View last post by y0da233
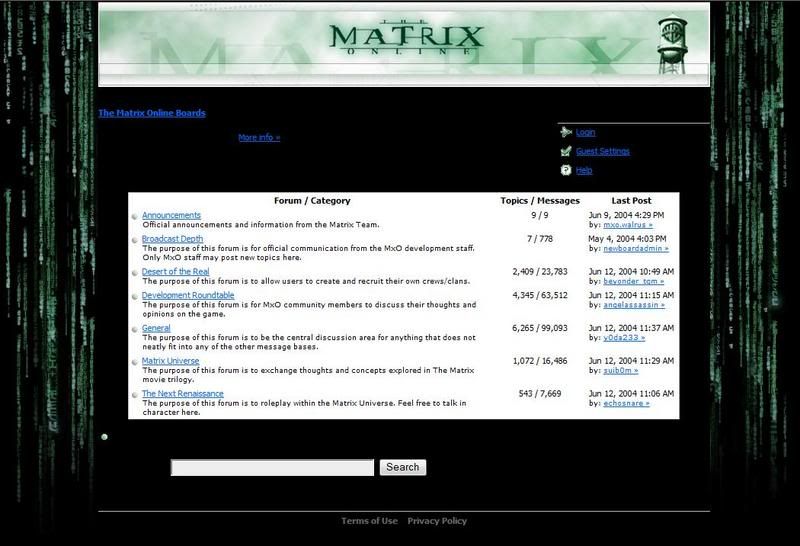Screen dimensions: 800x546 (x=624, y=338)
